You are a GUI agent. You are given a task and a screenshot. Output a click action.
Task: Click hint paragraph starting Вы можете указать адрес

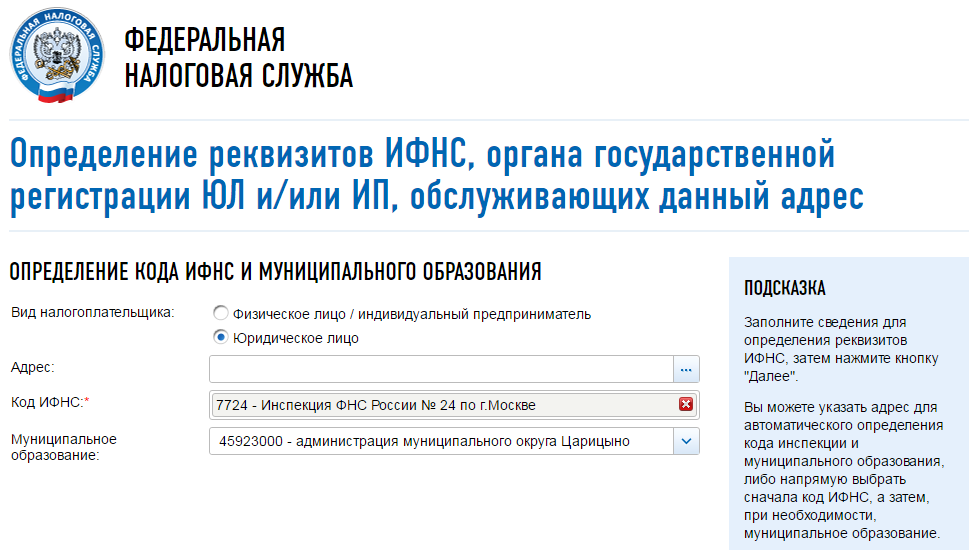(x=844, y=470)
